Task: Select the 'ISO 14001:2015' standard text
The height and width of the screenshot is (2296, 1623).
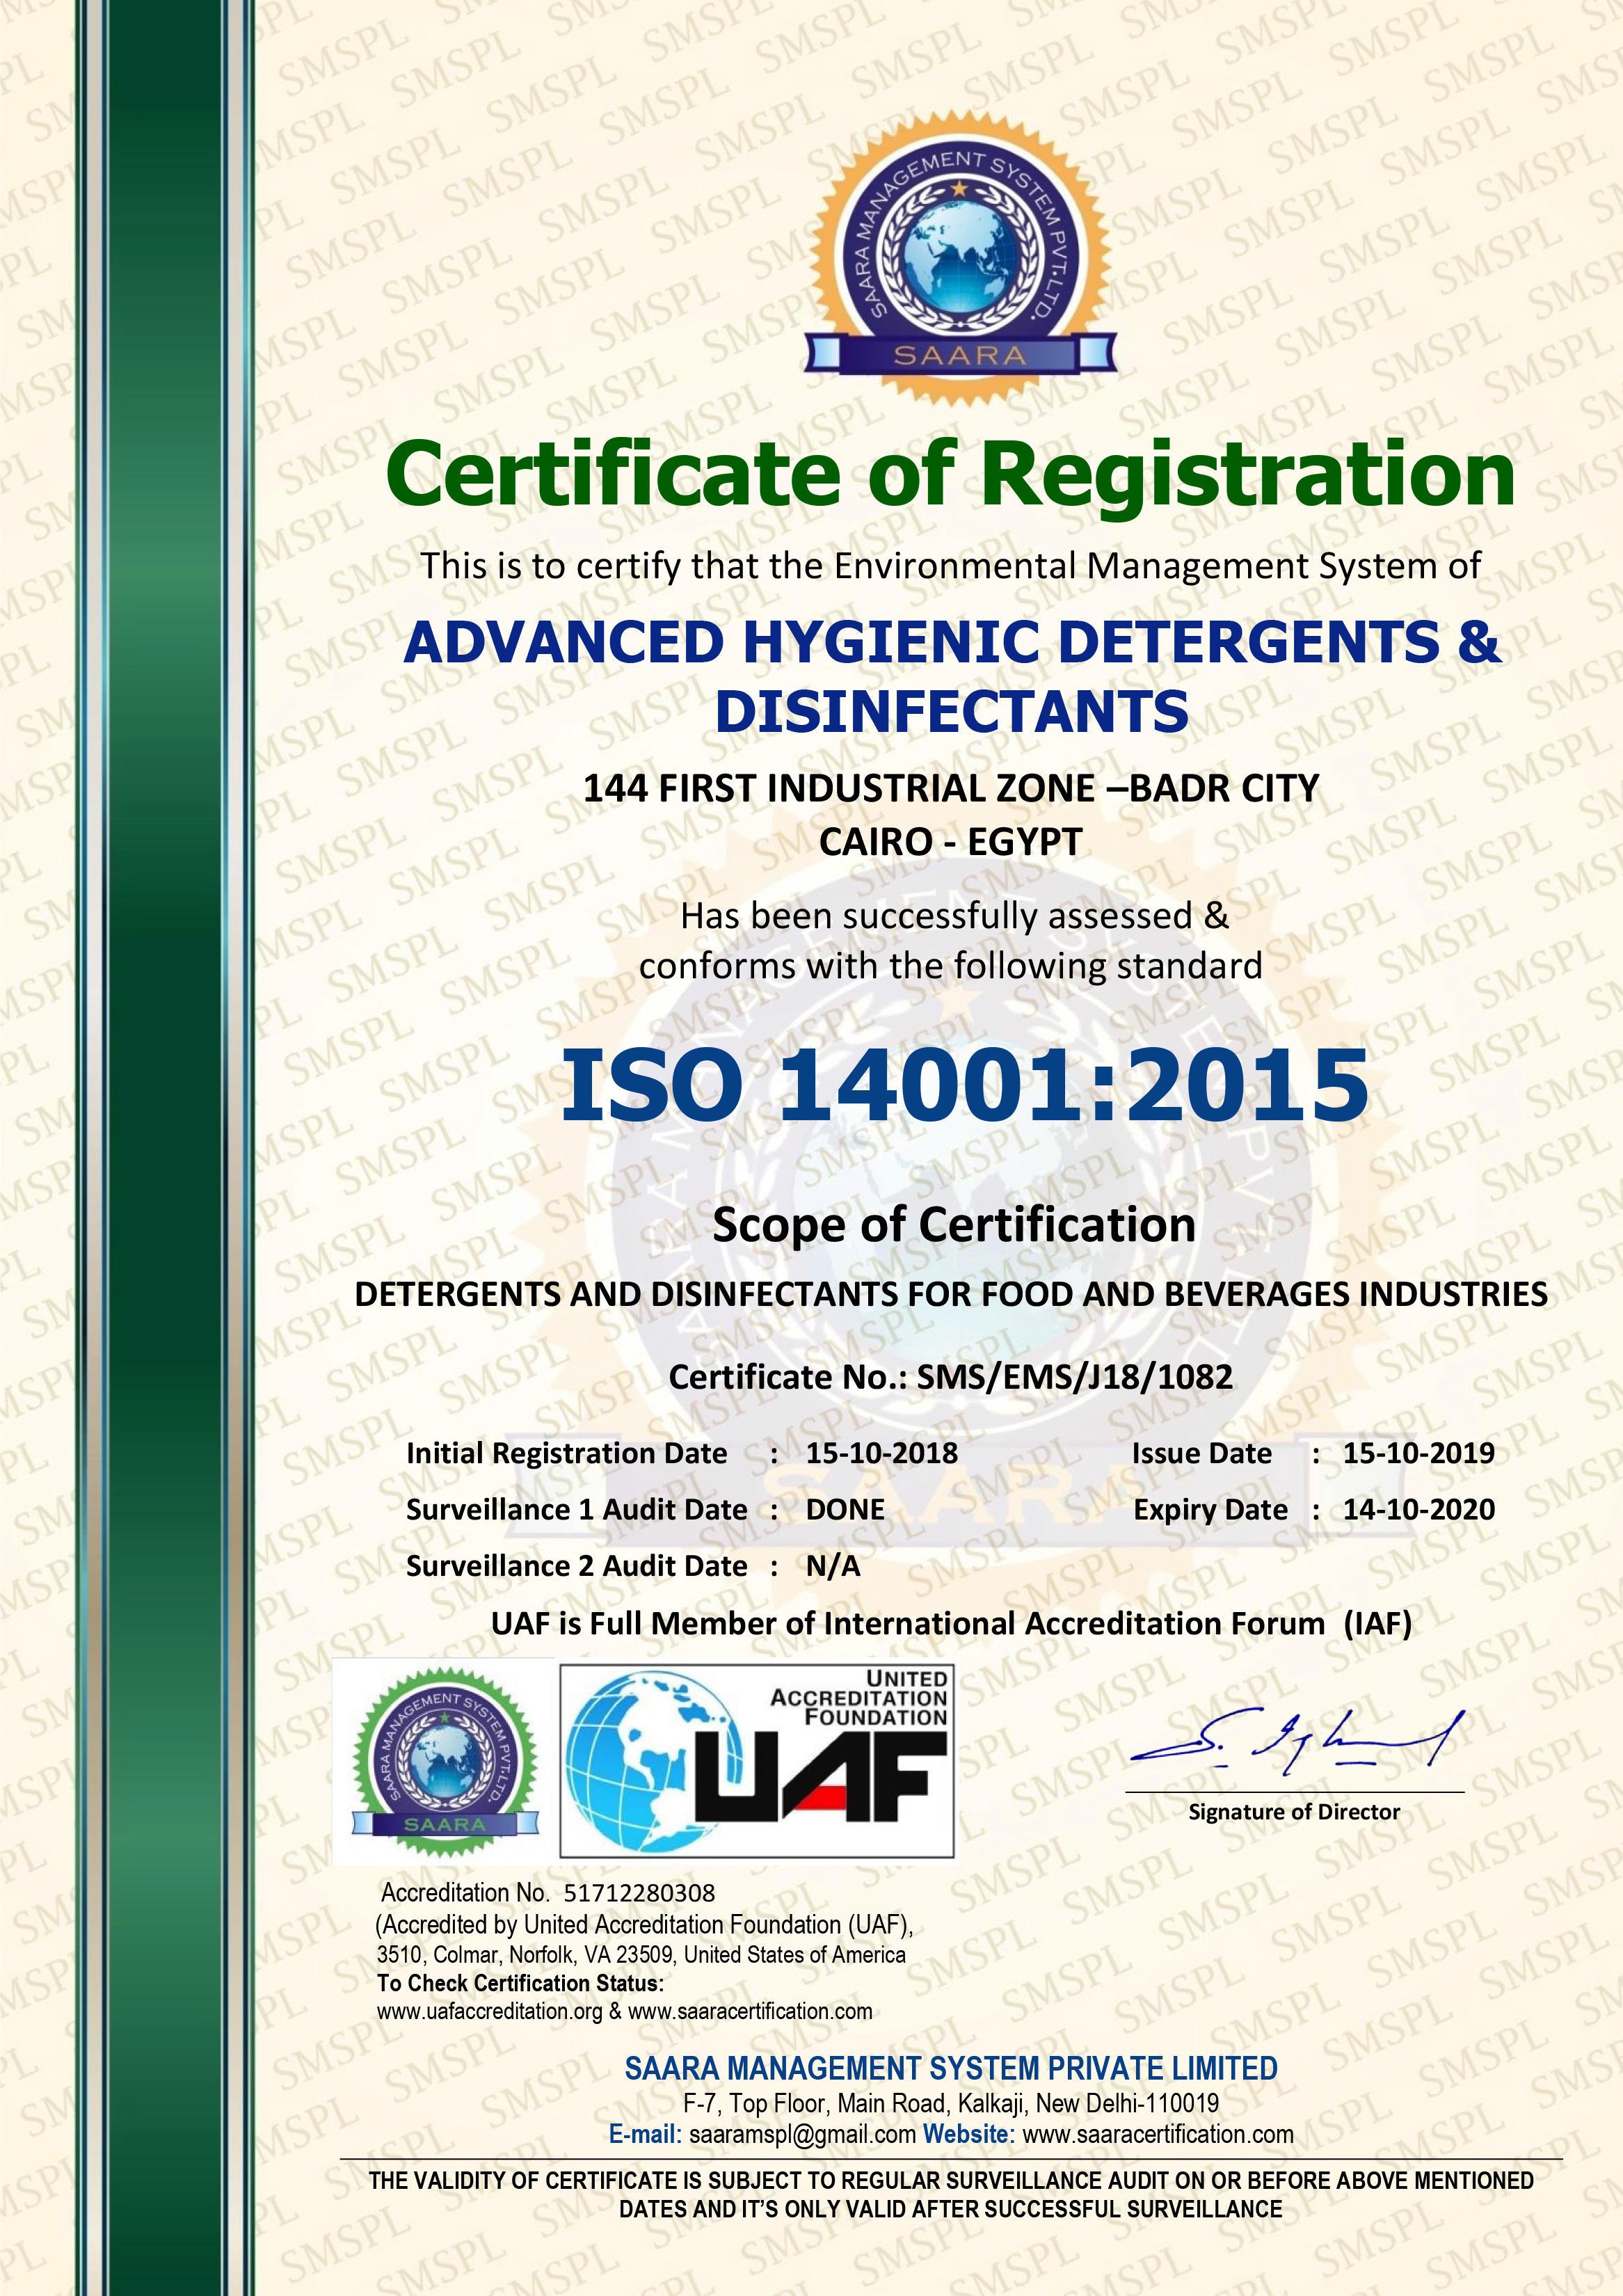Action: tap(964, 1085)
